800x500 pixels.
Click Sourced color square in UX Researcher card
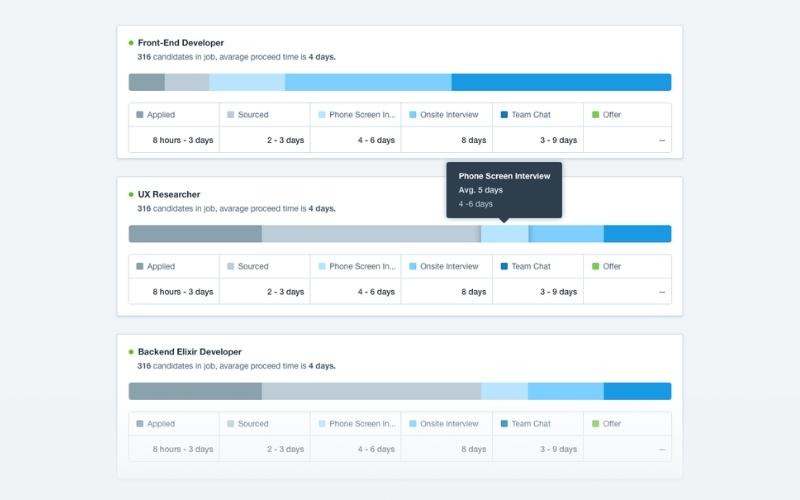231,267
